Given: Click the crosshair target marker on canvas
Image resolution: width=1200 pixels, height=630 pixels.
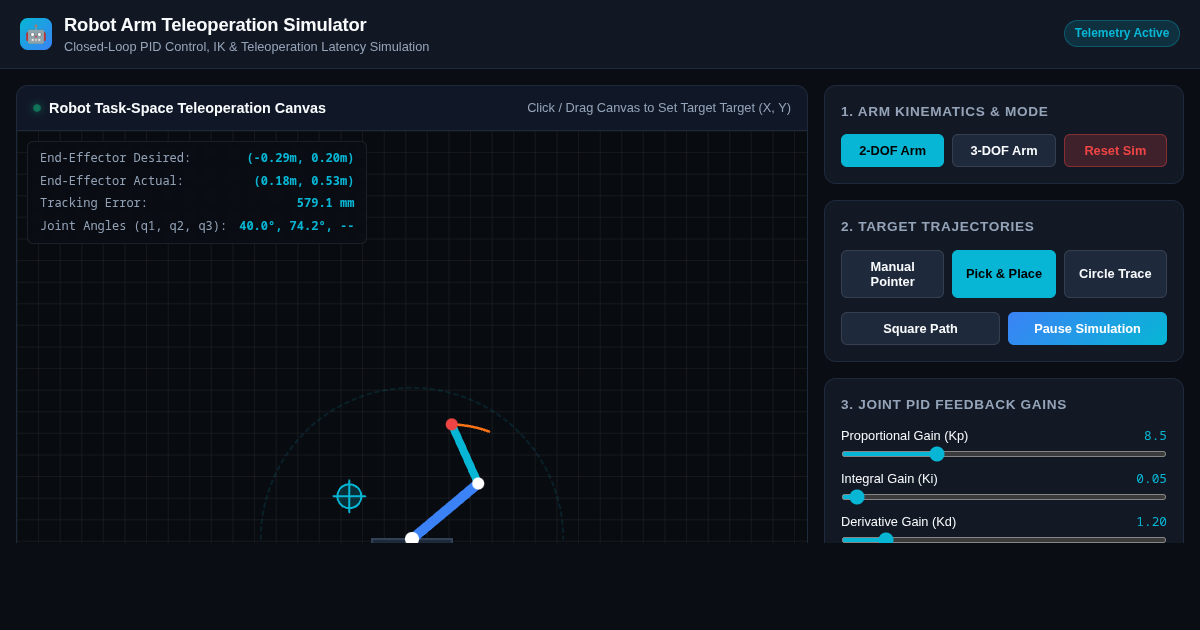Looking at the screenshot, I should tap(349, 496).
